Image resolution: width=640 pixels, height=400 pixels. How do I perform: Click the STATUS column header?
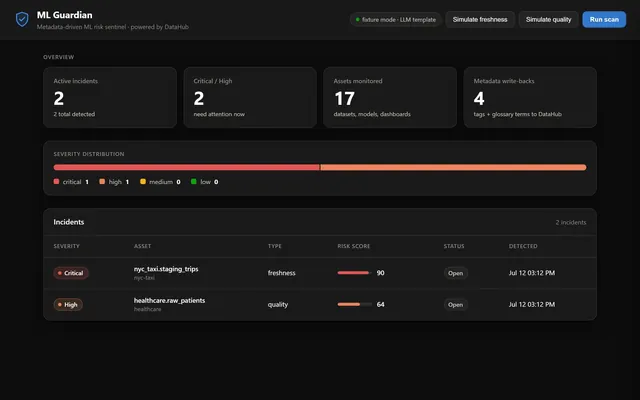click(x=454, y=246)
